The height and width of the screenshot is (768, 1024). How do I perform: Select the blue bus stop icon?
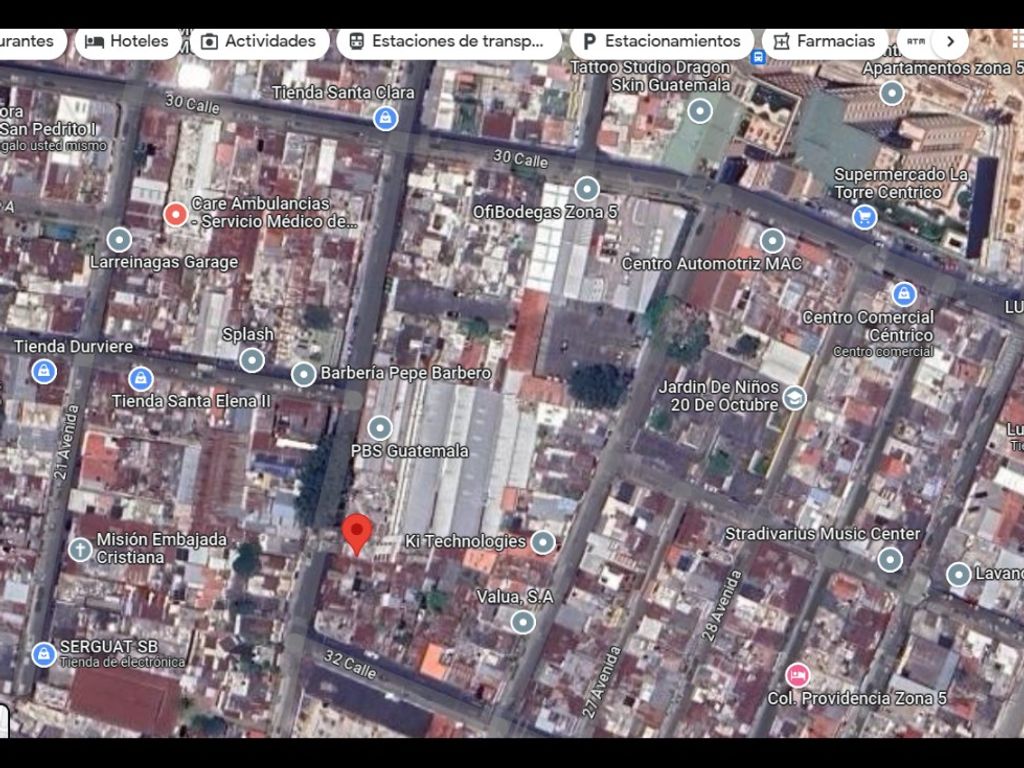click(758, 57)
